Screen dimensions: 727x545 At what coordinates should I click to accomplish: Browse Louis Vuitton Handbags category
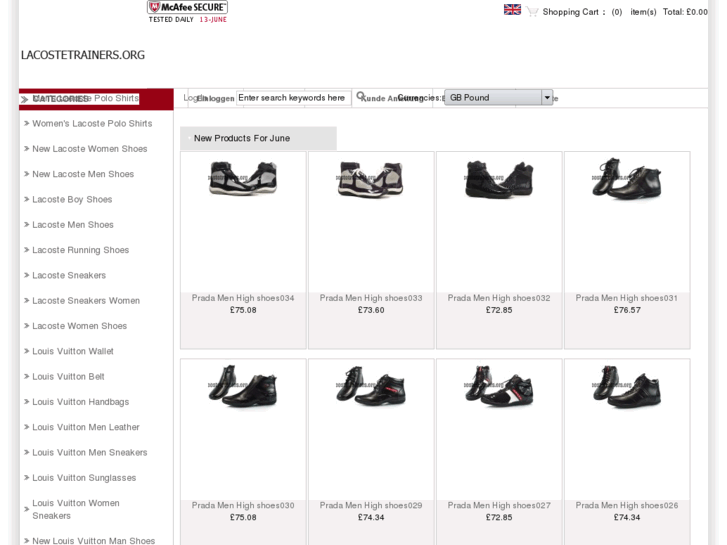pos(80,402)
